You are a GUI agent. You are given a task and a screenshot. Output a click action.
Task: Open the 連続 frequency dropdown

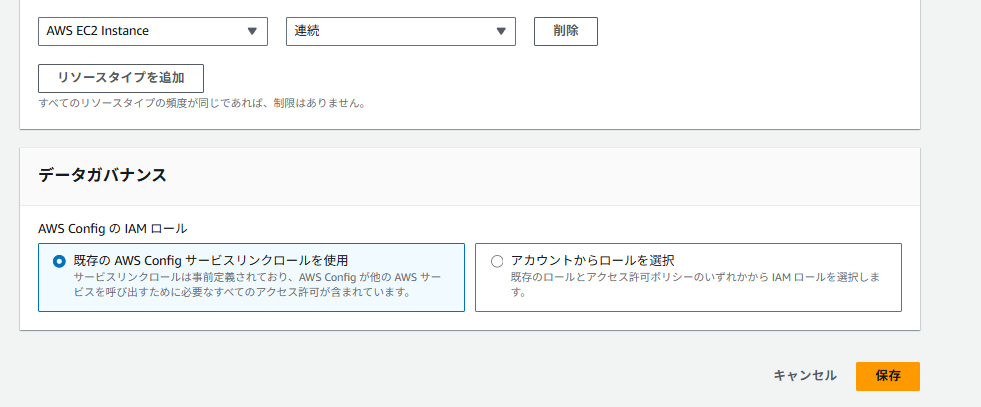click(400, 31)
